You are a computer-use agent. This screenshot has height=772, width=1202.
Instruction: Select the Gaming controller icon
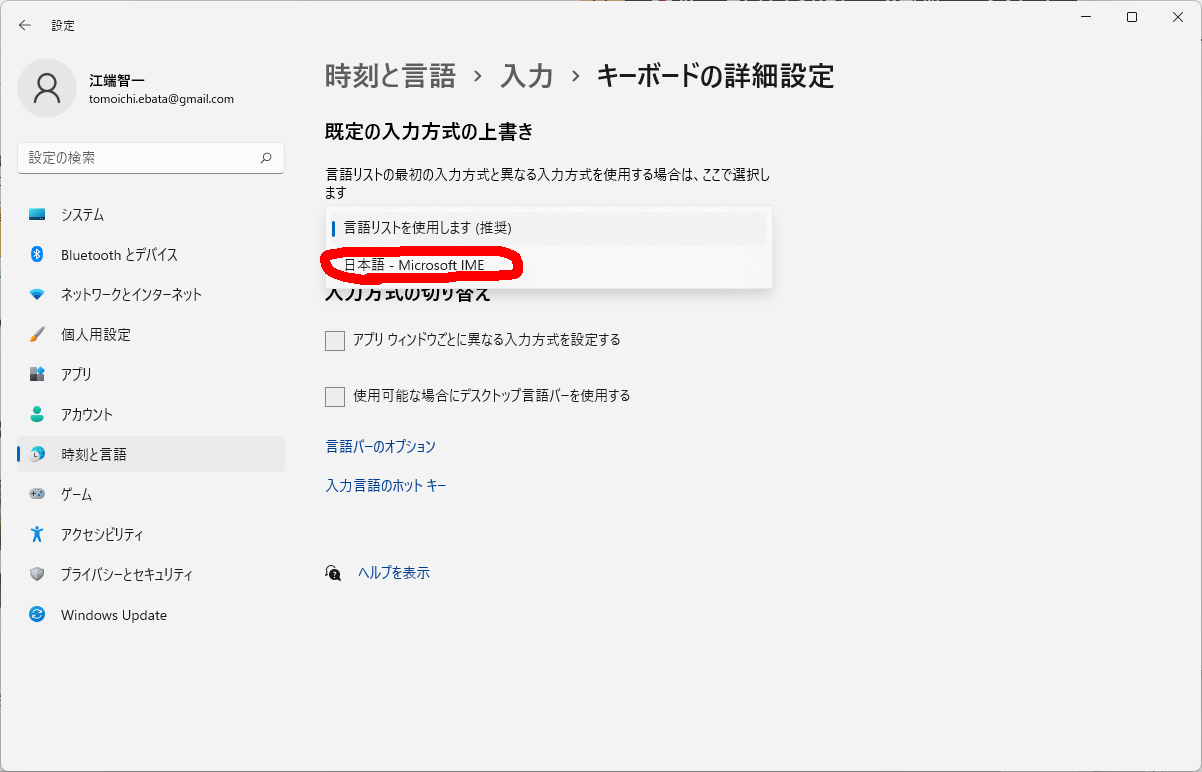(x=37, y=494)
